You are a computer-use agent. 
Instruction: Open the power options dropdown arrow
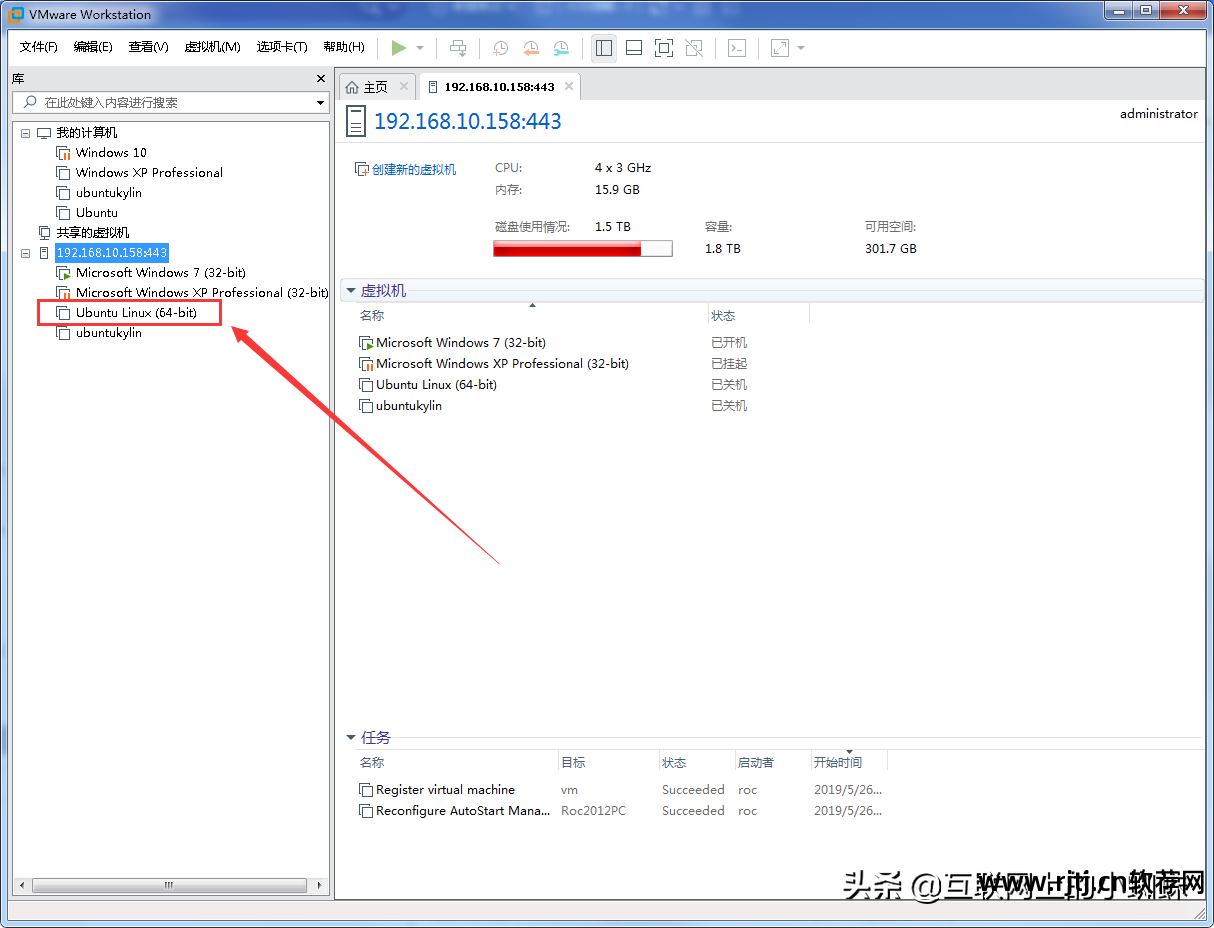coord(420,48)
